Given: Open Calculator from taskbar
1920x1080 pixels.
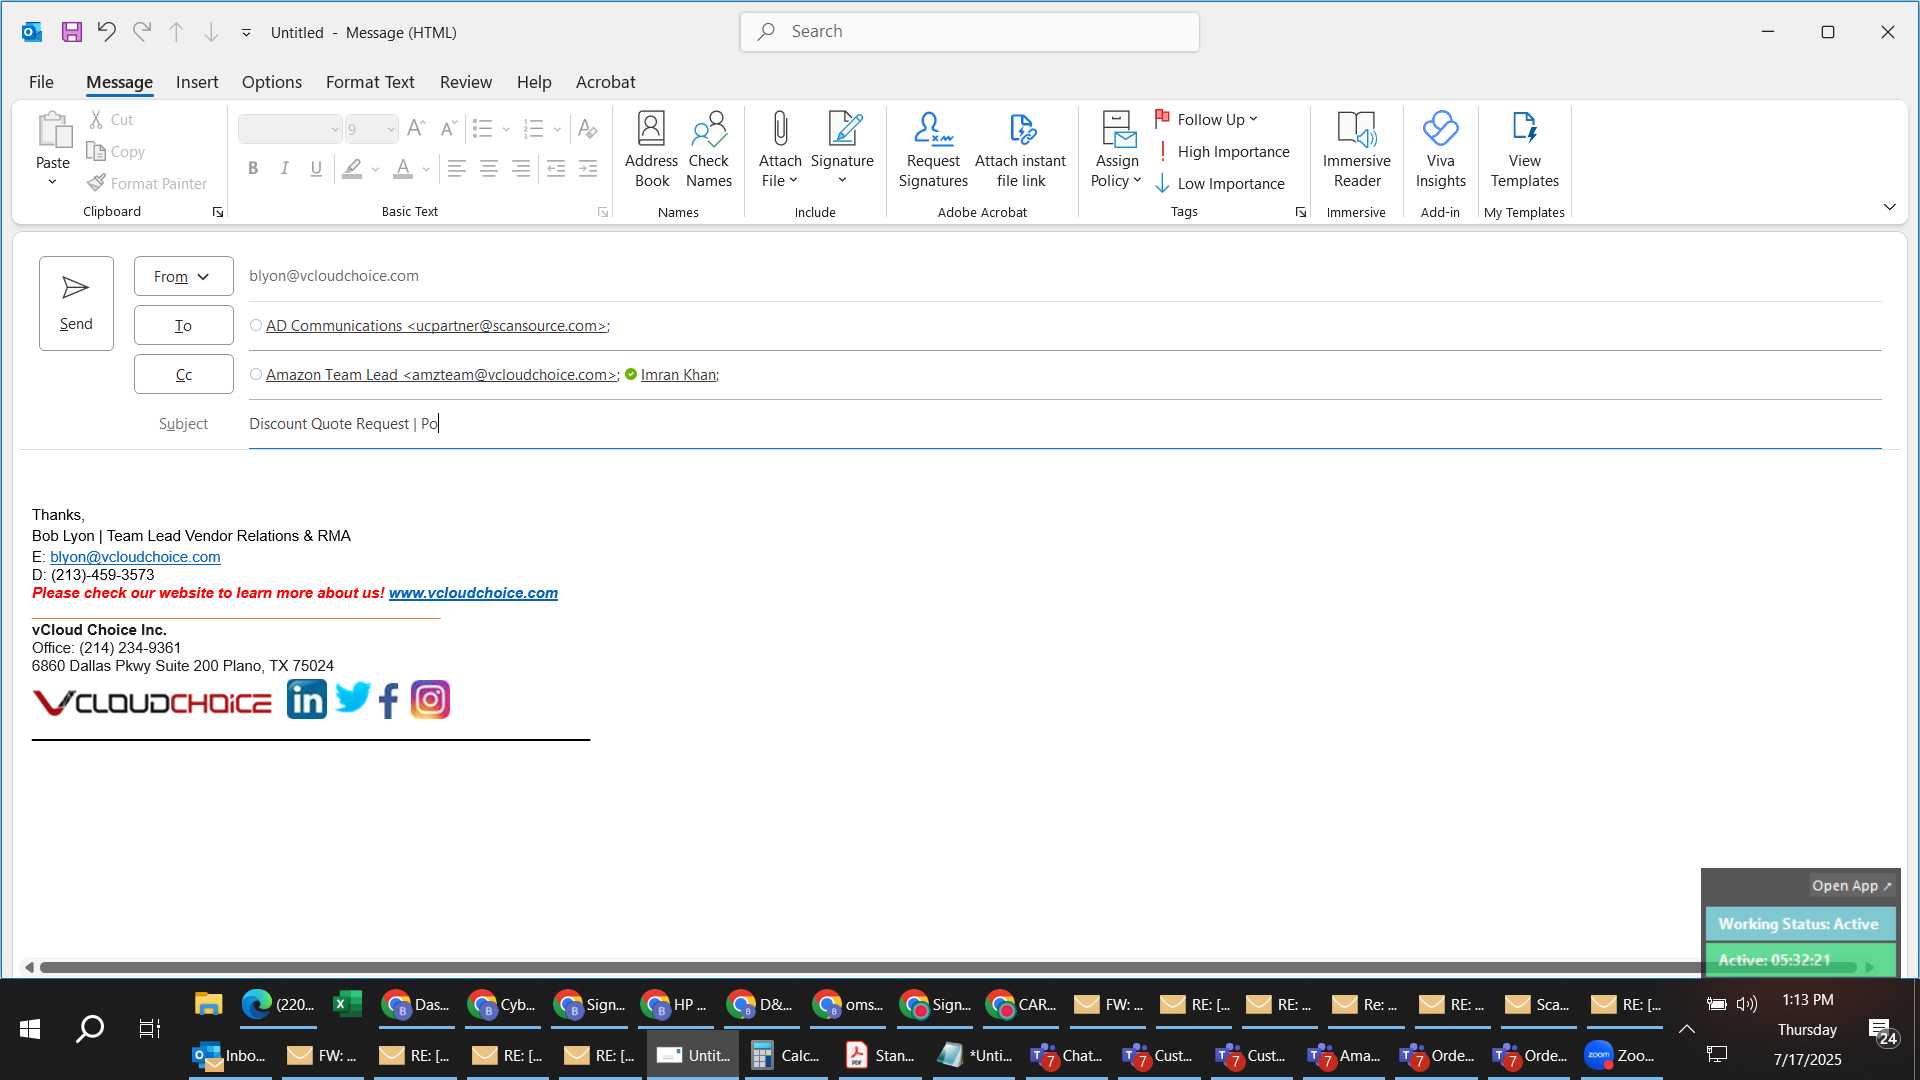Looking at the screenshot, I should pyautogui.click(x=785, y=1055).
